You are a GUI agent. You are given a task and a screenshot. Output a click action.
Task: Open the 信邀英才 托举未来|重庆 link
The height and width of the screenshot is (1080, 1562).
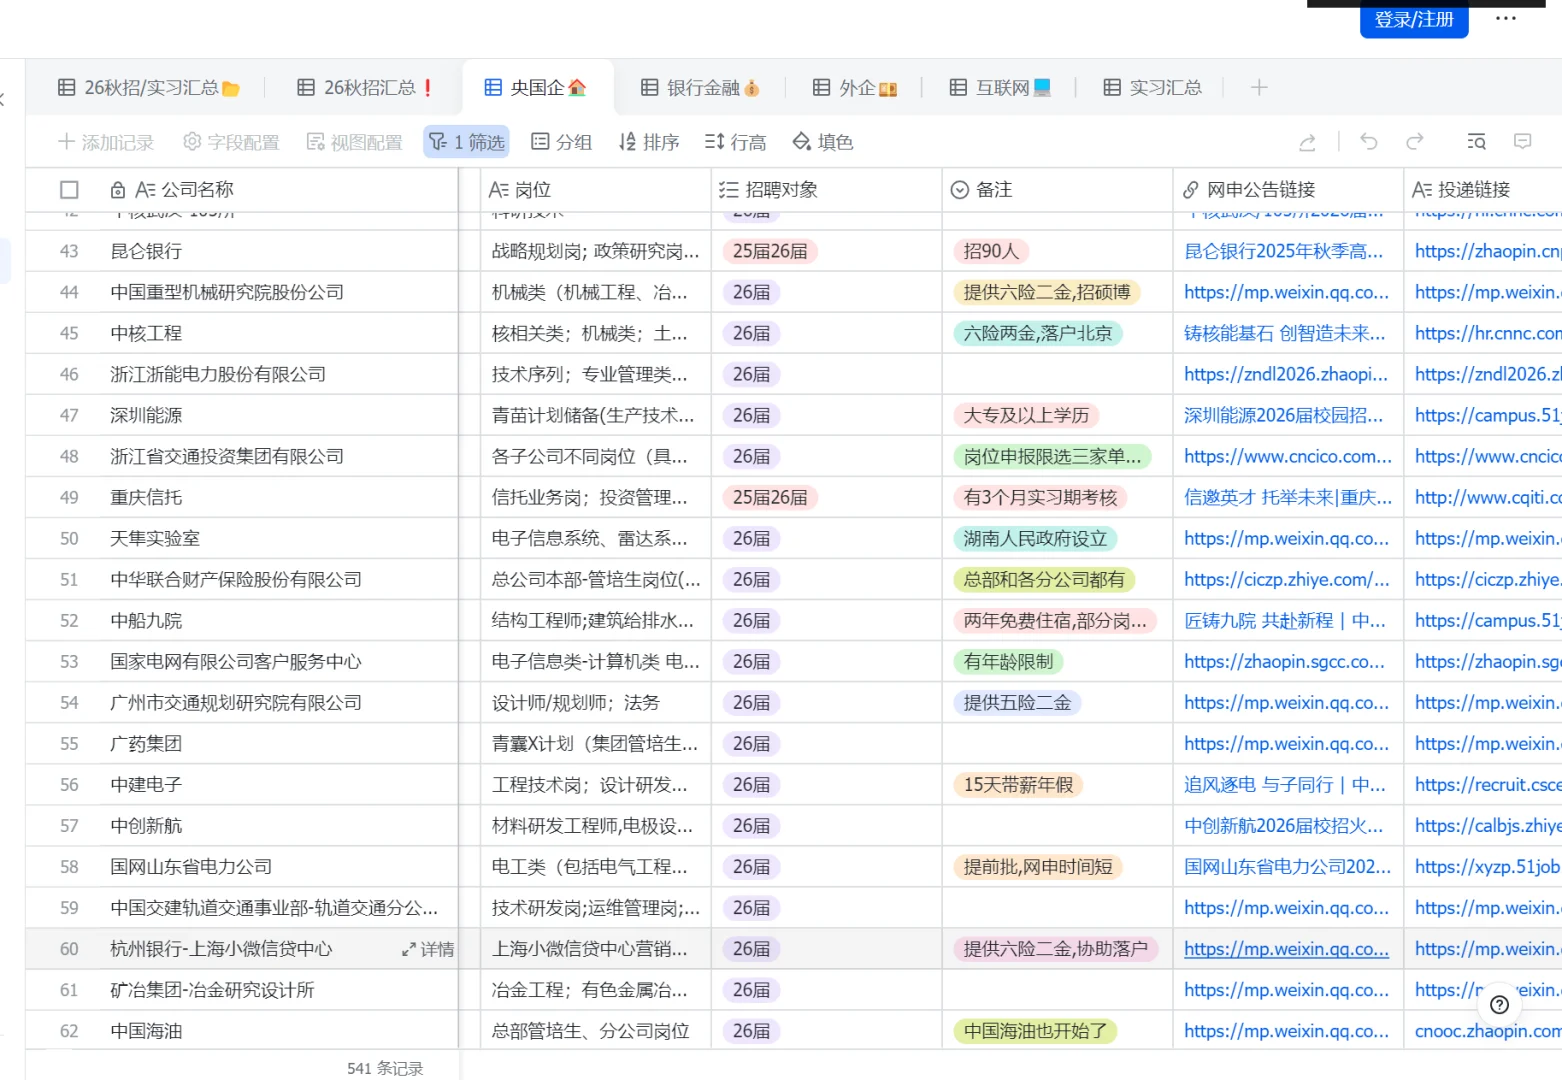pyautogui.click(x=1288, y=497)
